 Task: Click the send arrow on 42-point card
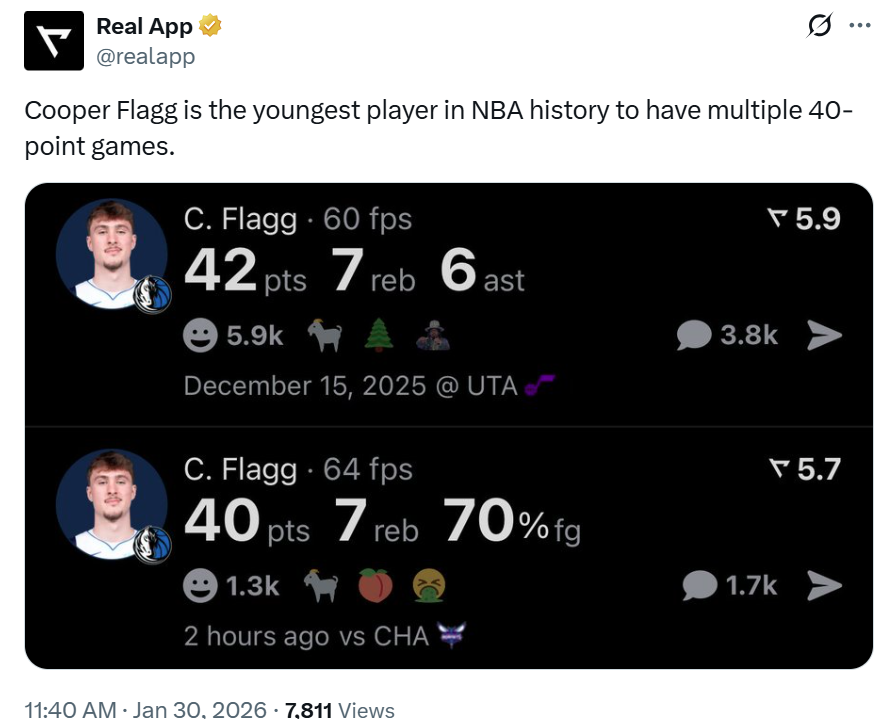tap(824, 336)
